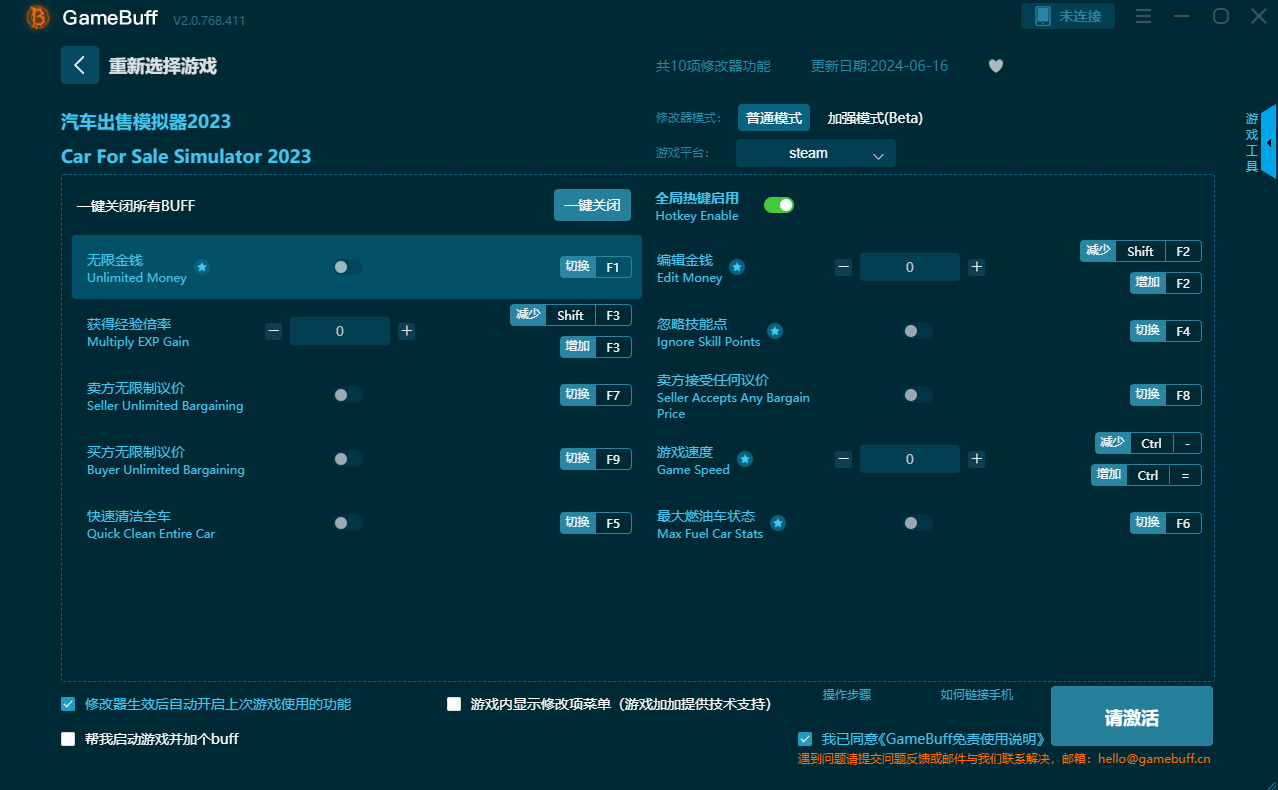Click Shift F3 decrease hotkey for EXP Gain
1278x790 pixels.
[x=571, y=315]
